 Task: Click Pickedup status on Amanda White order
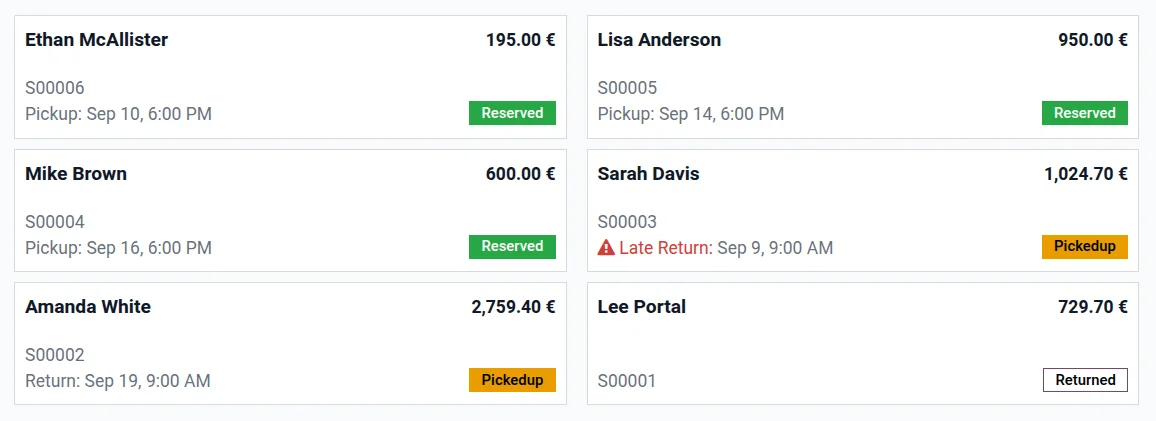tap(512, 380)
